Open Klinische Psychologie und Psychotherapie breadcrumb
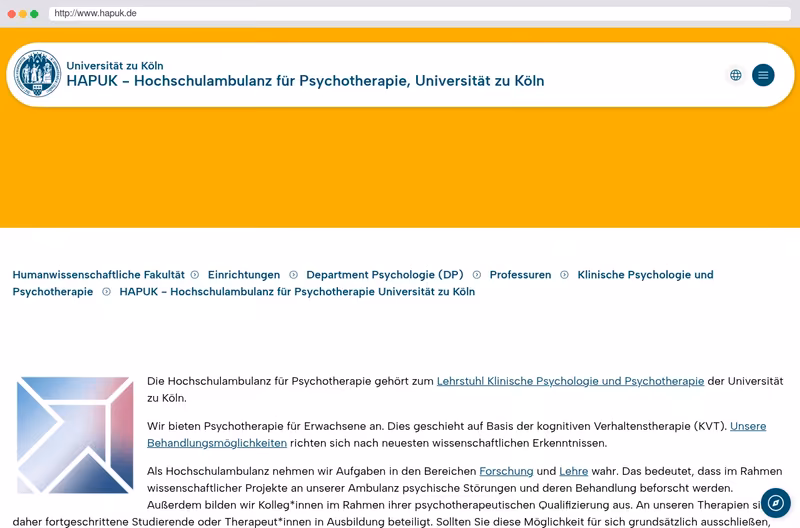The width and height of the screenshot is (800, 528). click(x=363, y=283)
